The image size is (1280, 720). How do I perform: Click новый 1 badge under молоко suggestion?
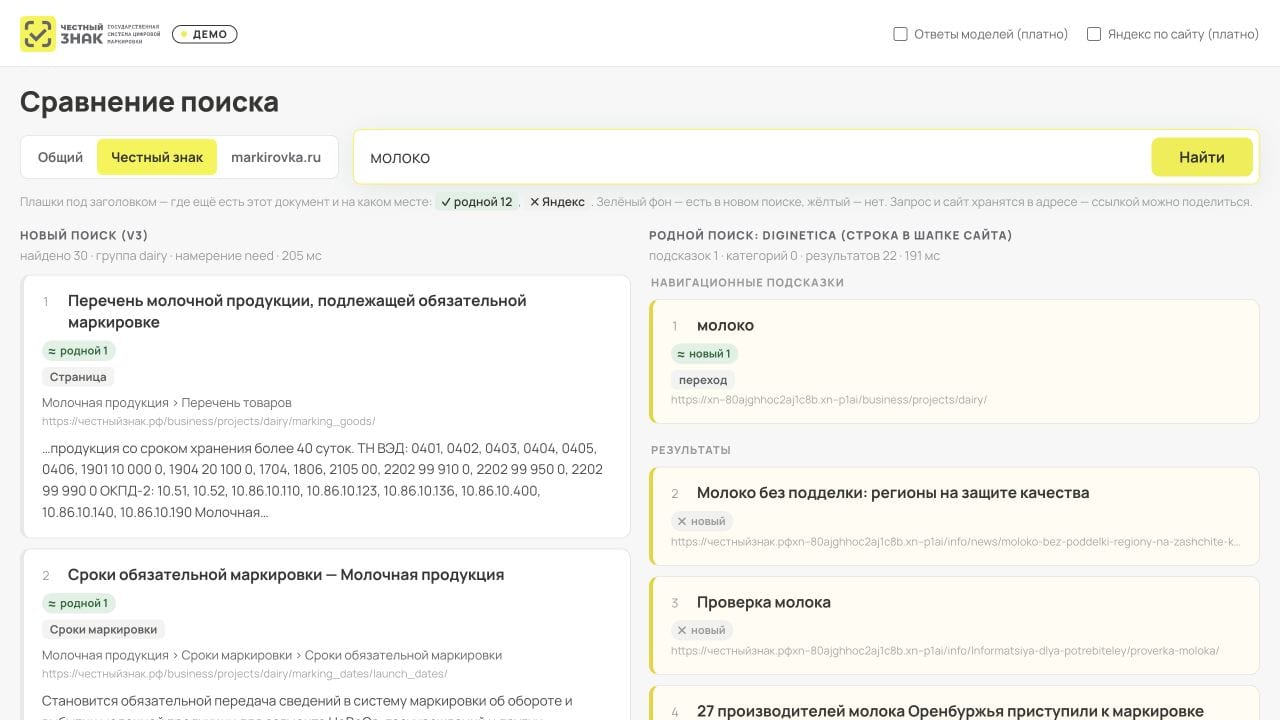[x=704, y=353]
